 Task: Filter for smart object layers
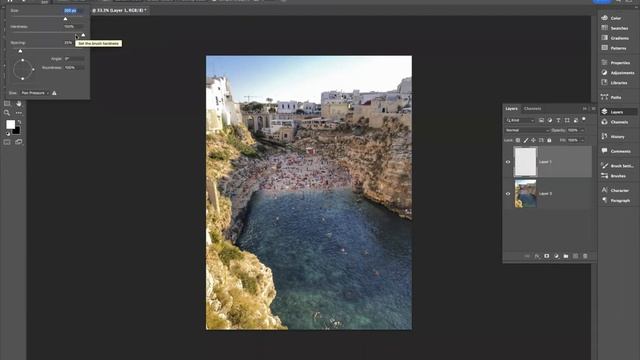576,120
